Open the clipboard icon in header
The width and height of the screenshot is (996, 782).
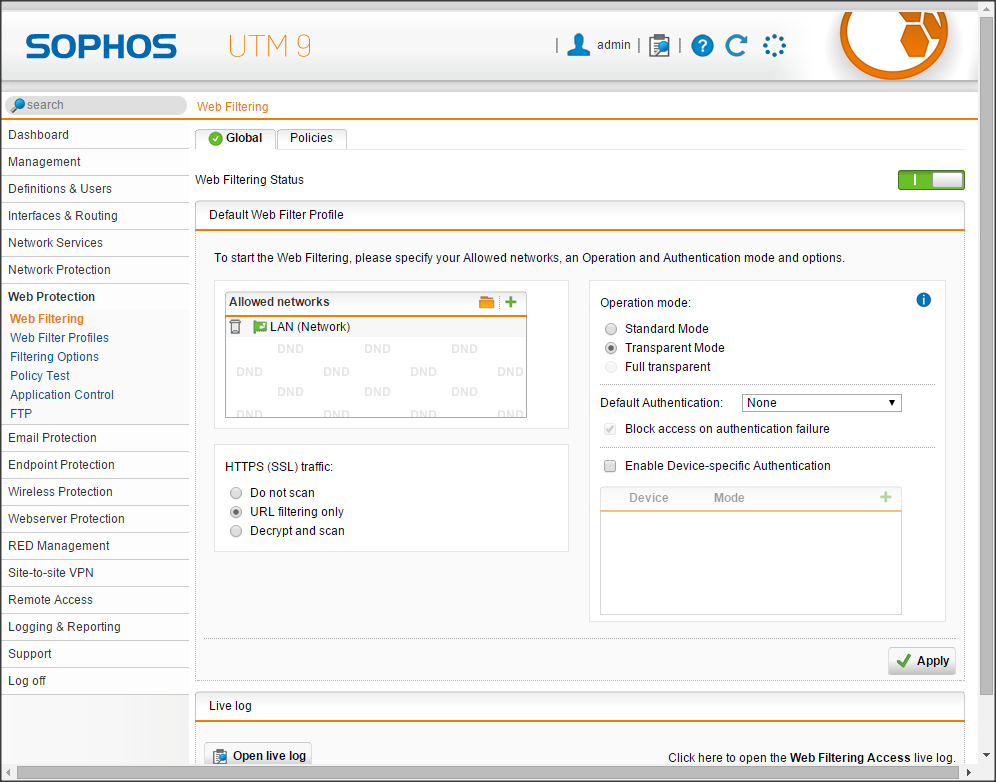coord(659,45)
